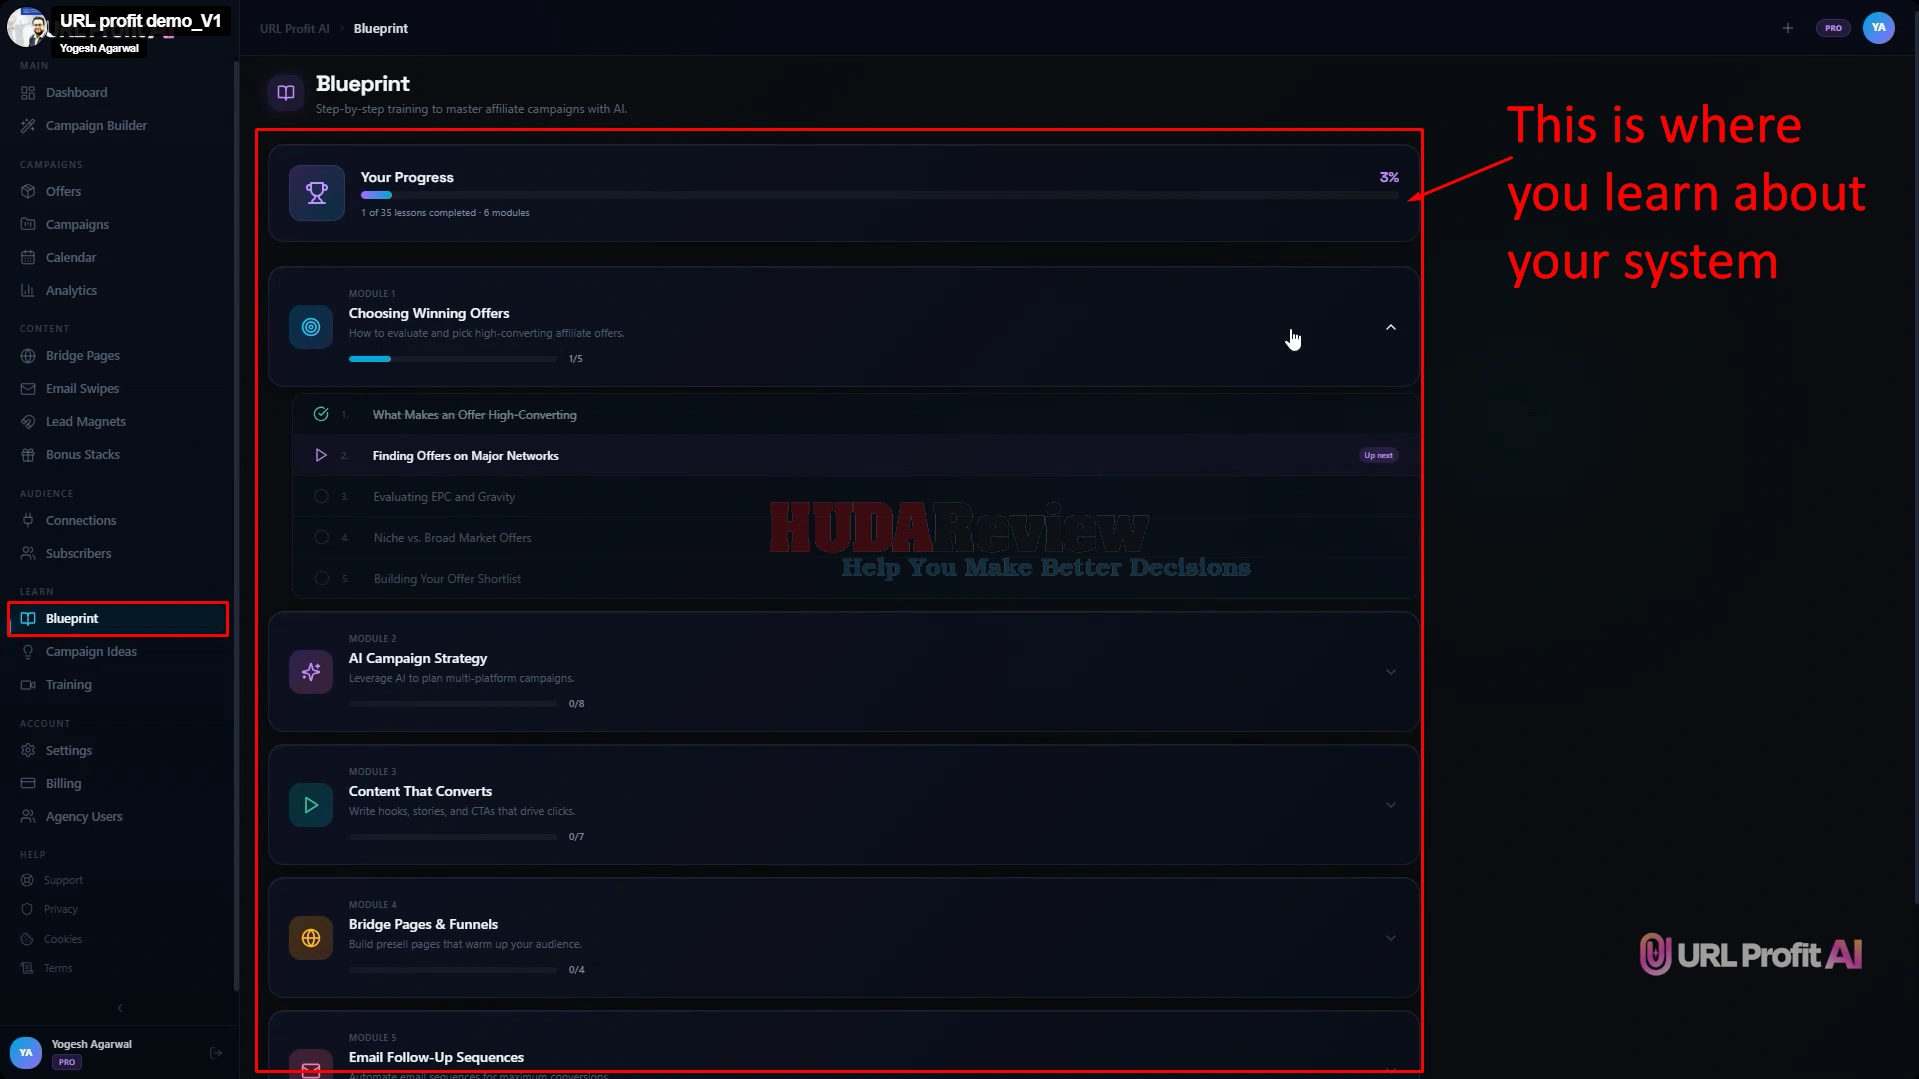Click the PRO badge in top bar
Screen dimensions: 1919x1079
[x=1833, y=28]
